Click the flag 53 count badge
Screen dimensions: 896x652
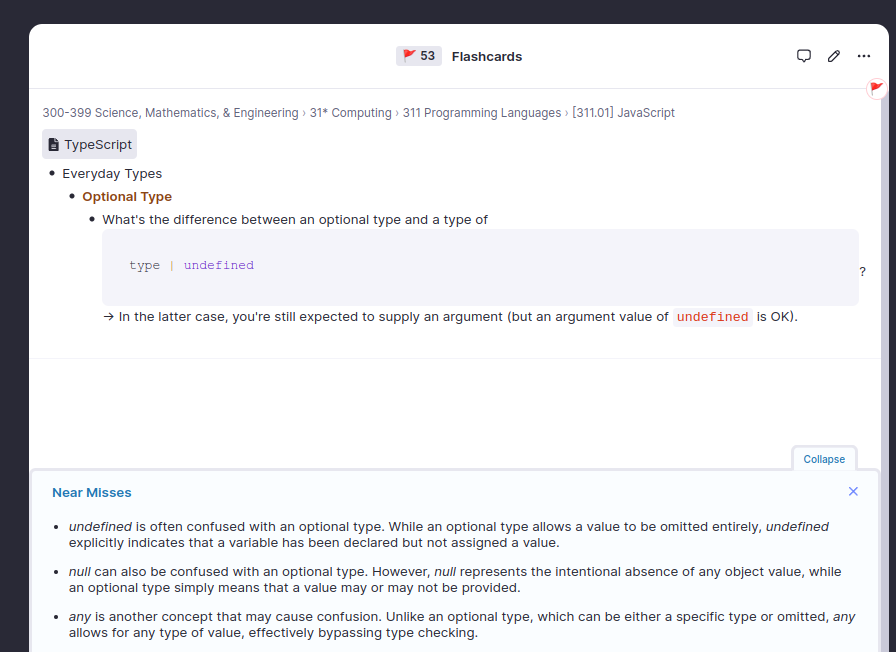[x=419, y=56]
